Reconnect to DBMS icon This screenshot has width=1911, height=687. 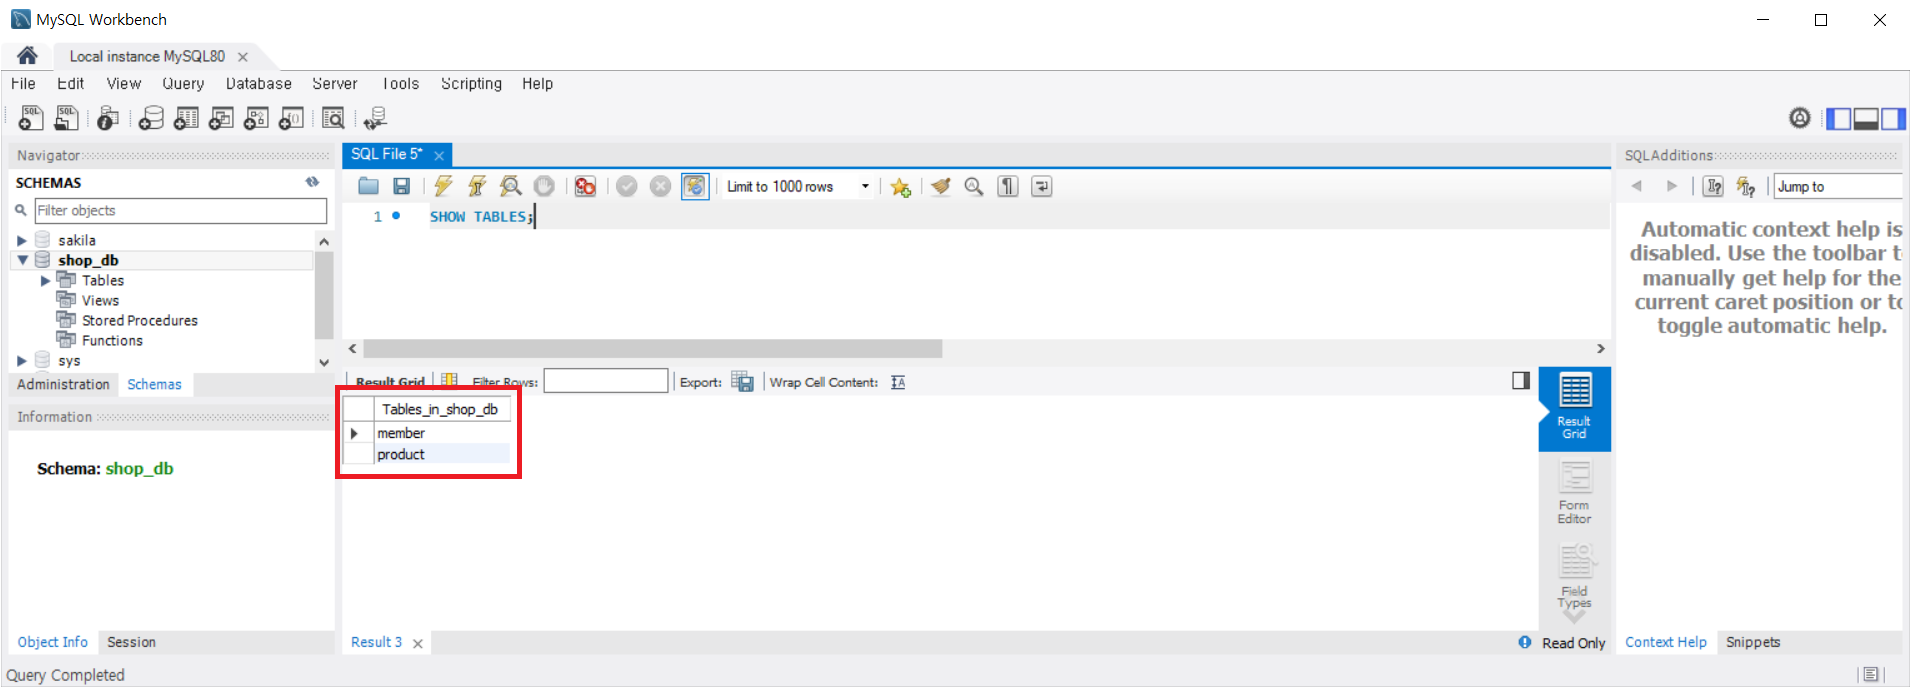[375, 118]
